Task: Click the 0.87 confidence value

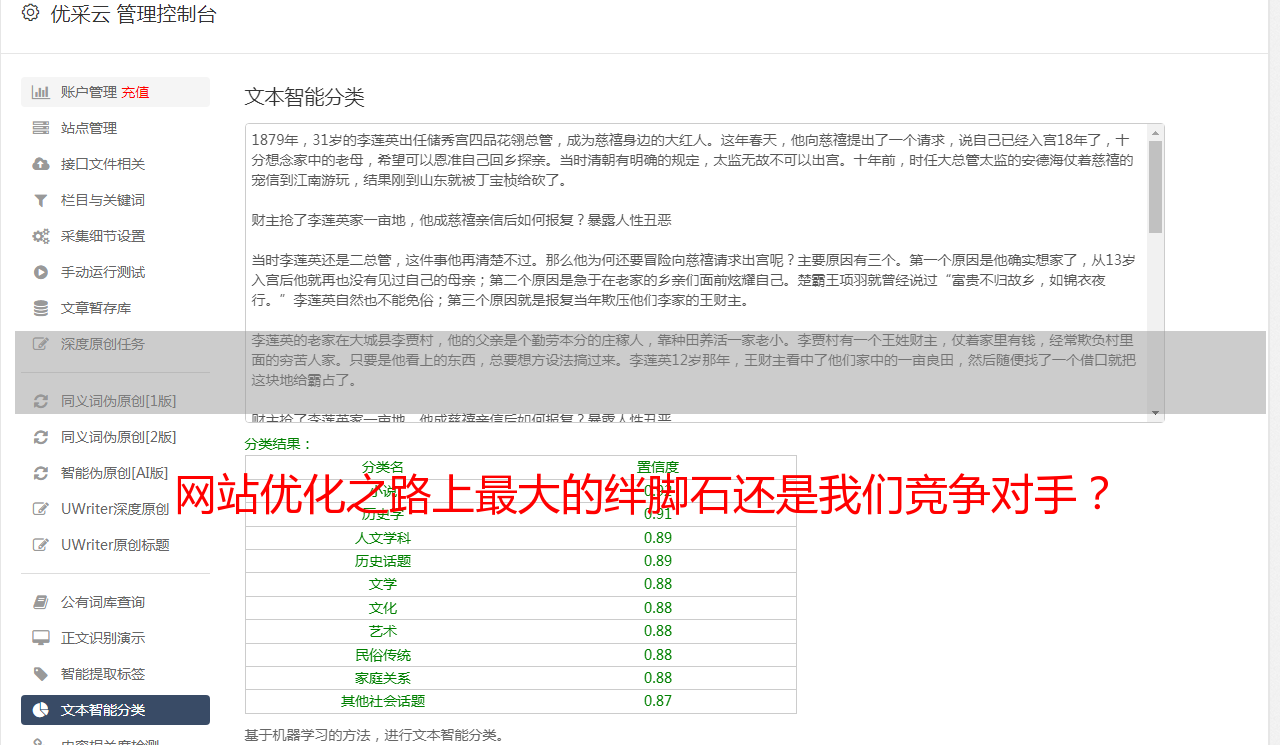Action: coord(658,701)
